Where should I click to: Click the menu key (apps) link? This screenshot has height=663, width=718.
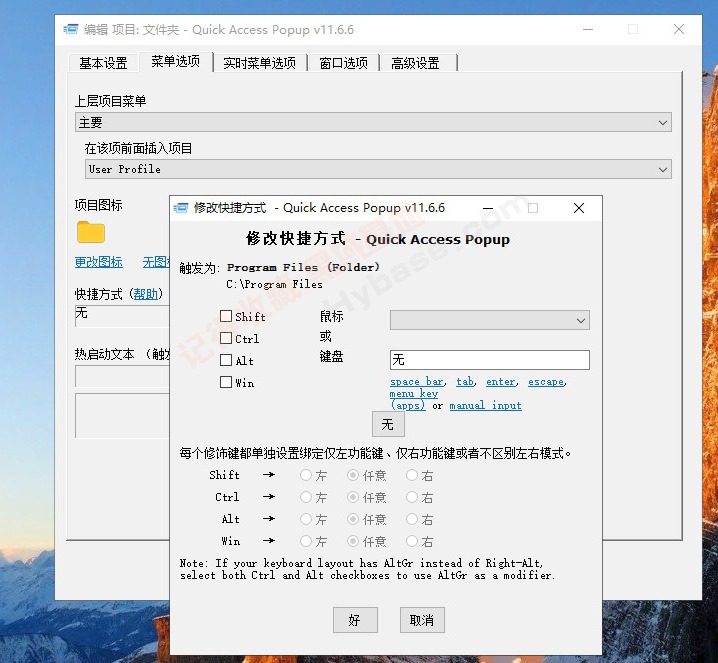[x=413, y=399]
